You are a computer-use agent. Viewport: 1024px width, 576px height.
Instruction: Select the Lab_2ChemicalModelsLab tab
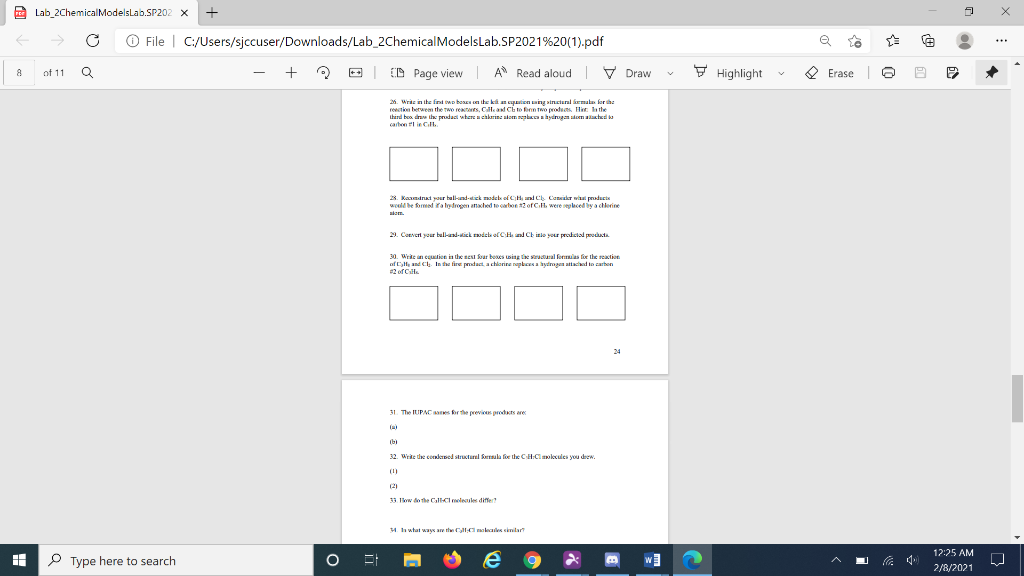(x=102, y=12)
